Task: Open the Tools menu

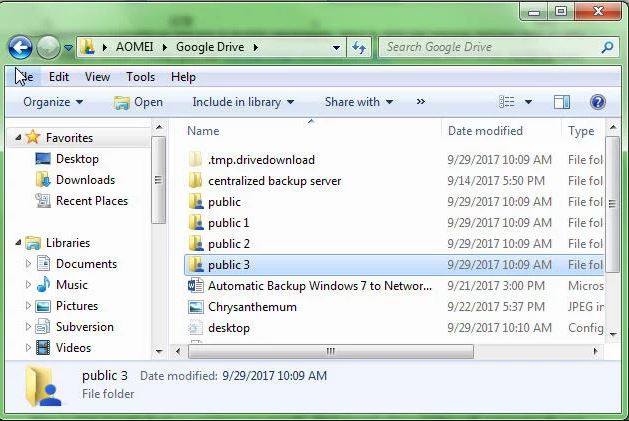Action: pyautogui.click(x=140, y=77)
